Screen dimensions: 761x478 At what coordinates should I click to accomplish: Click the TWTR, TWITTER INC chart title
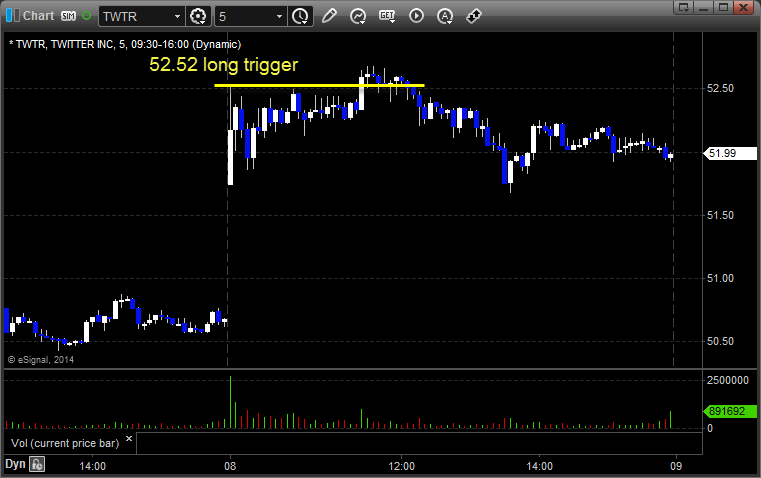(x=125, y=44)
